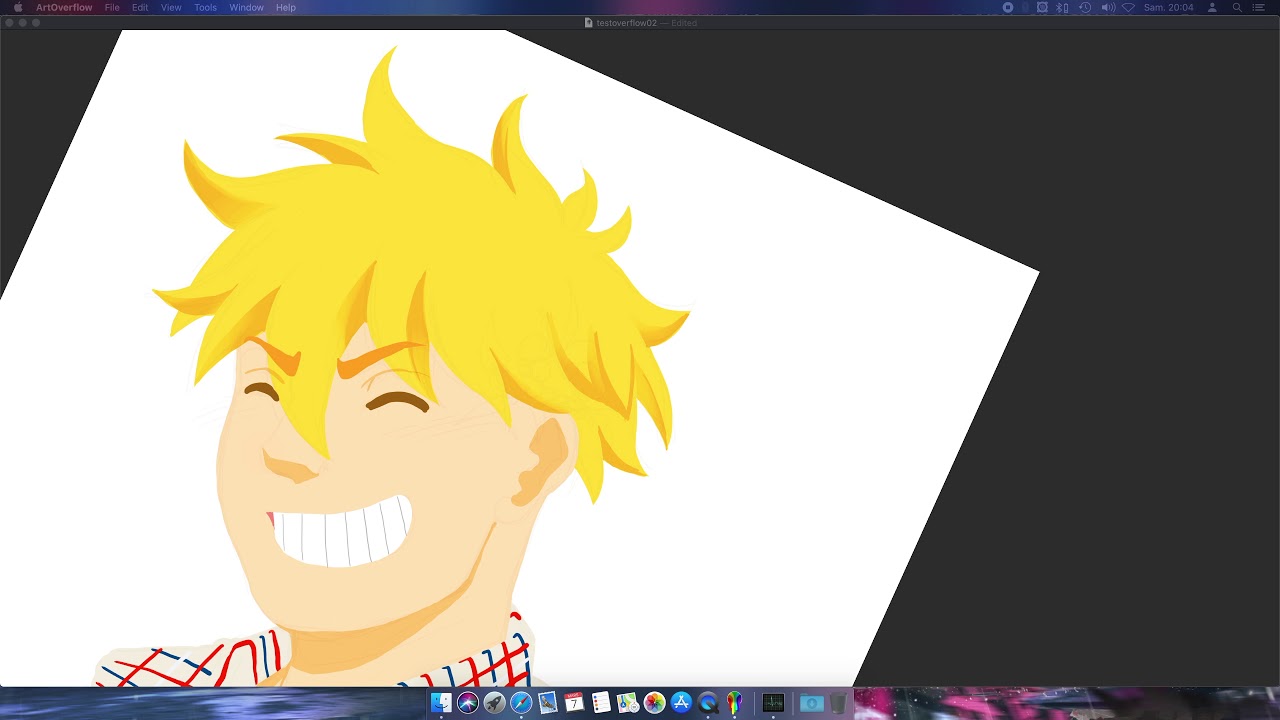Open Launchpad rocket icon in dock
The width and height of the screenshot is (1280, 720).
point(494,703)
